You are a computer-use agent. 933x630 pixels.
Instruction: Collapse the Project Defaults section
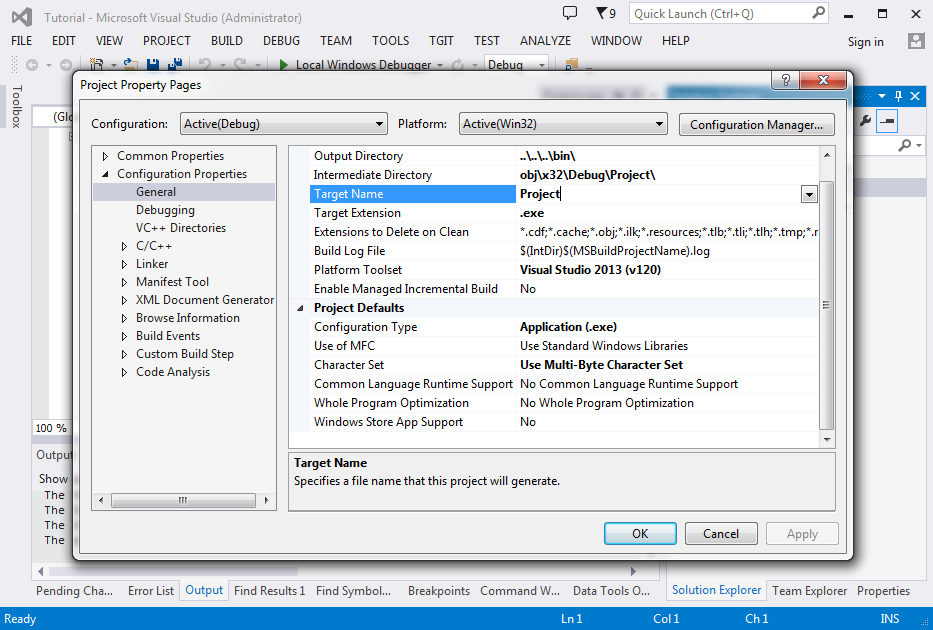click(x=300, y=308)
